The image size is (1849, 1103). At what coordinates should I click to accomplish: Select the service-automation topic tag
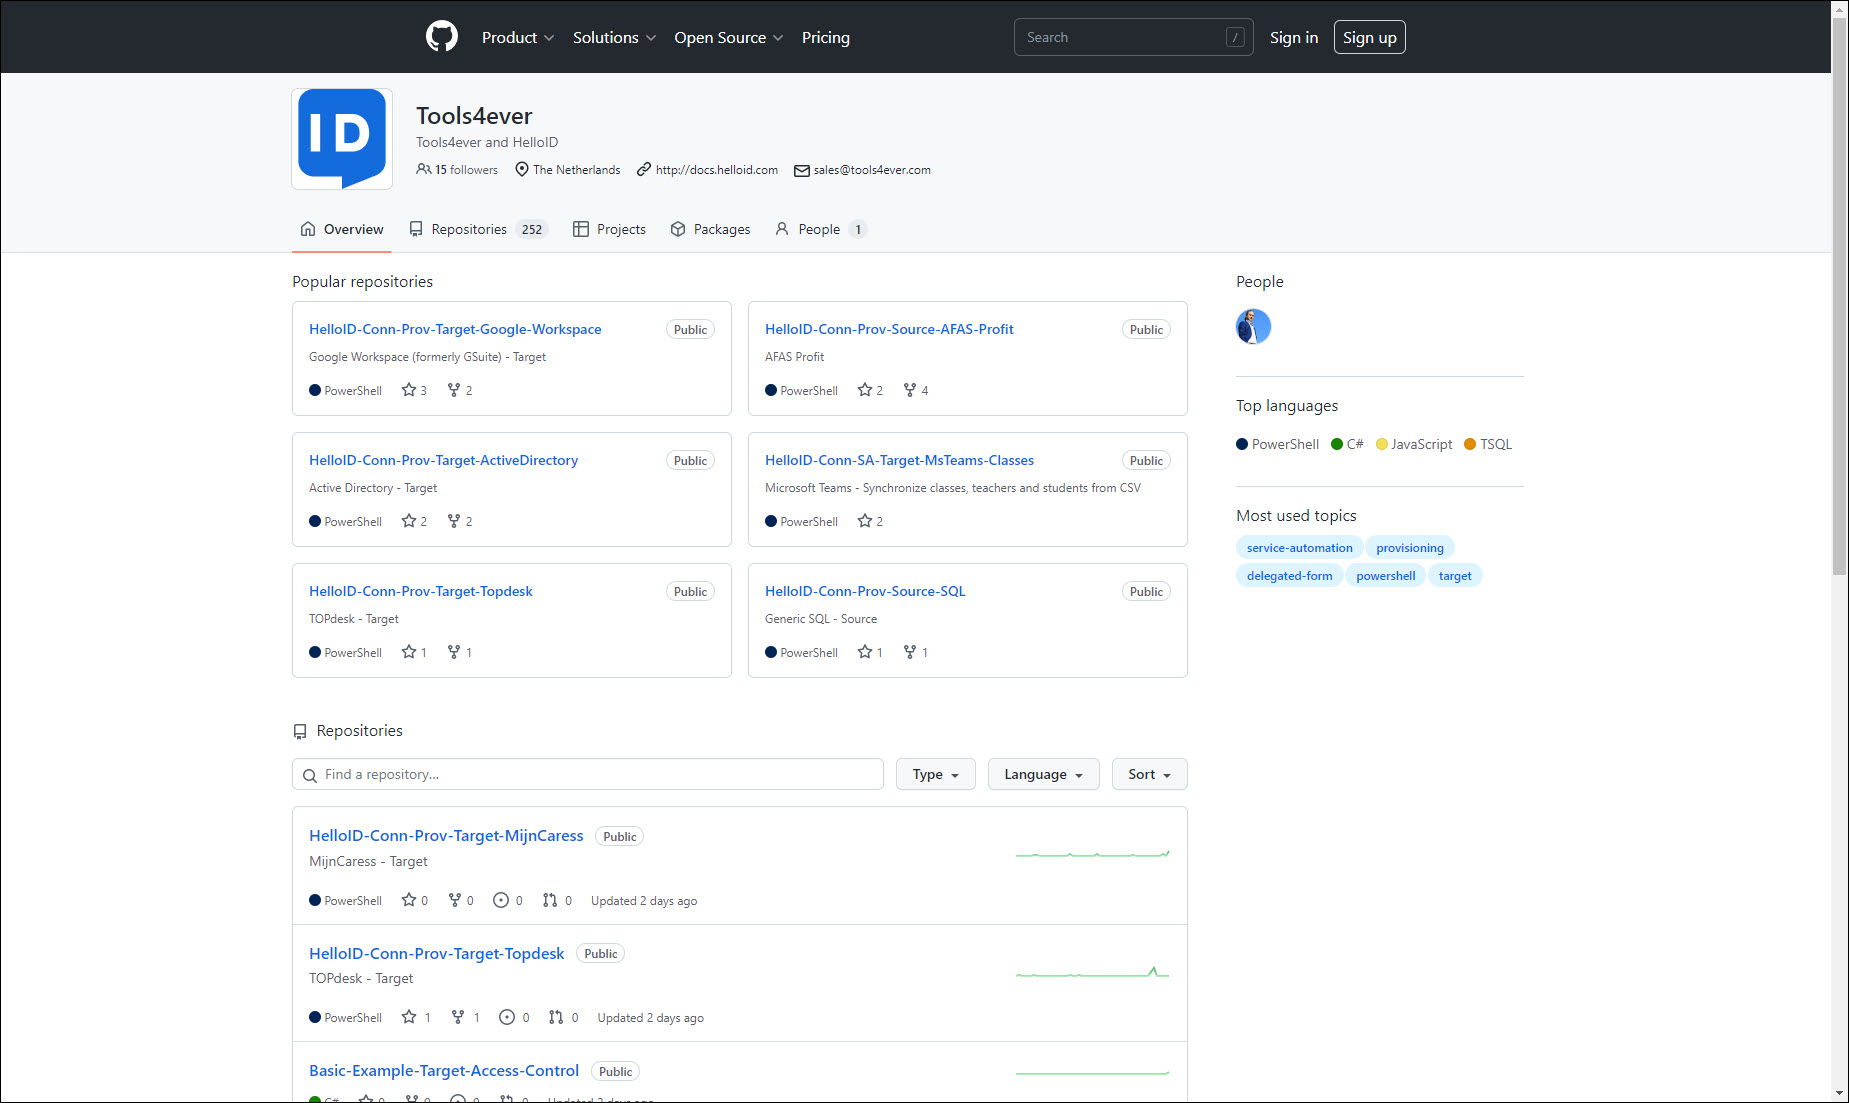[x=1299, y=548]
